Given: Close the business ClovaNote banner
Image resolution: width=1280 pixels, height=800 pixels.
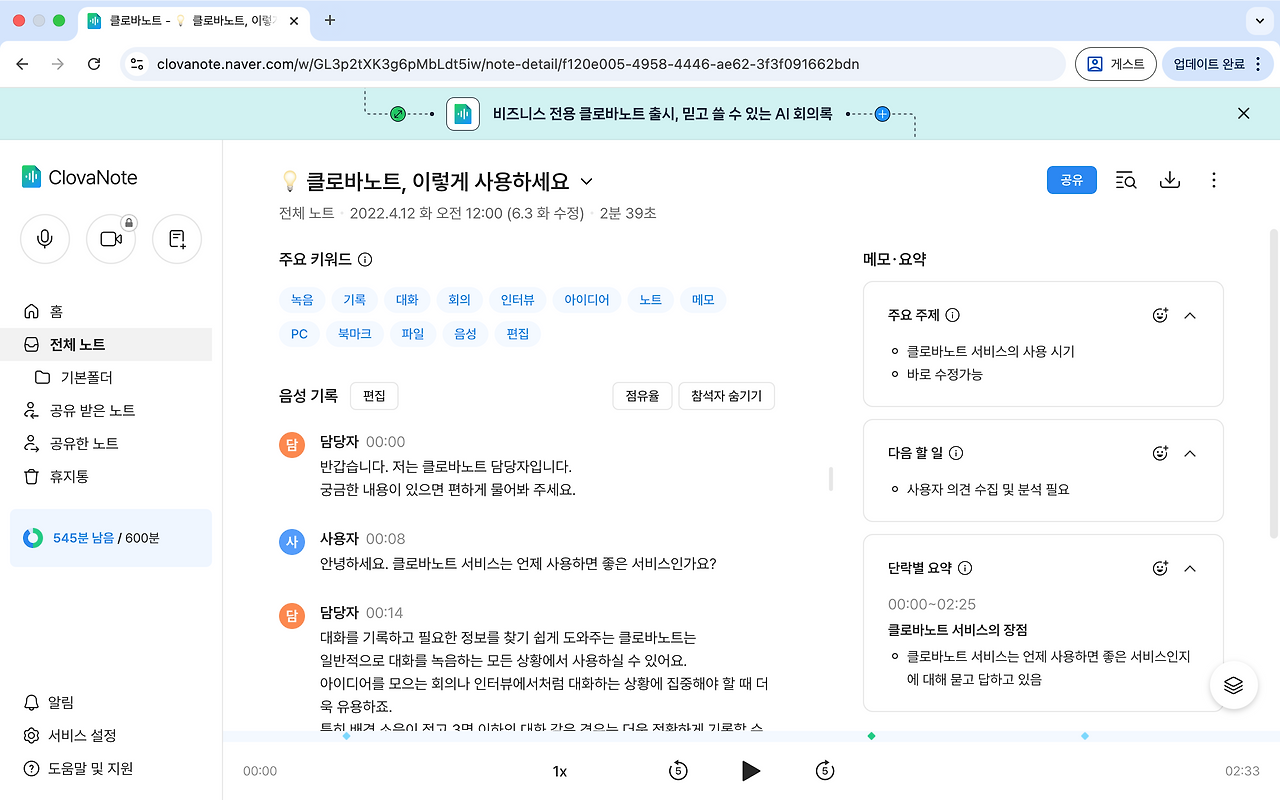Looking at the screenshot, I should click(1244, 114).
